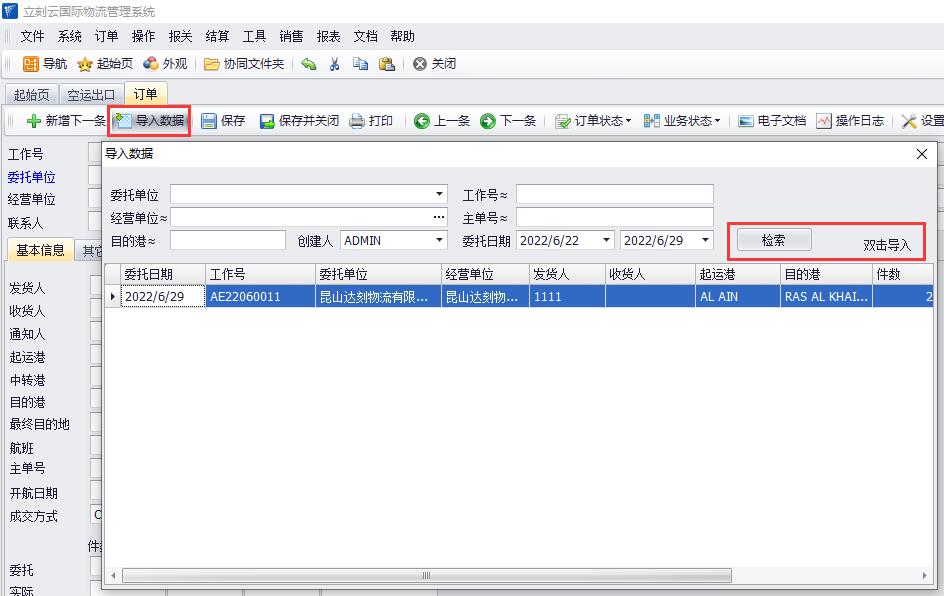Image resolution: width=944 pixels, height=596 pixels.
Task: Open the 委托单位 dropdown in dialog
Action: 440,194
